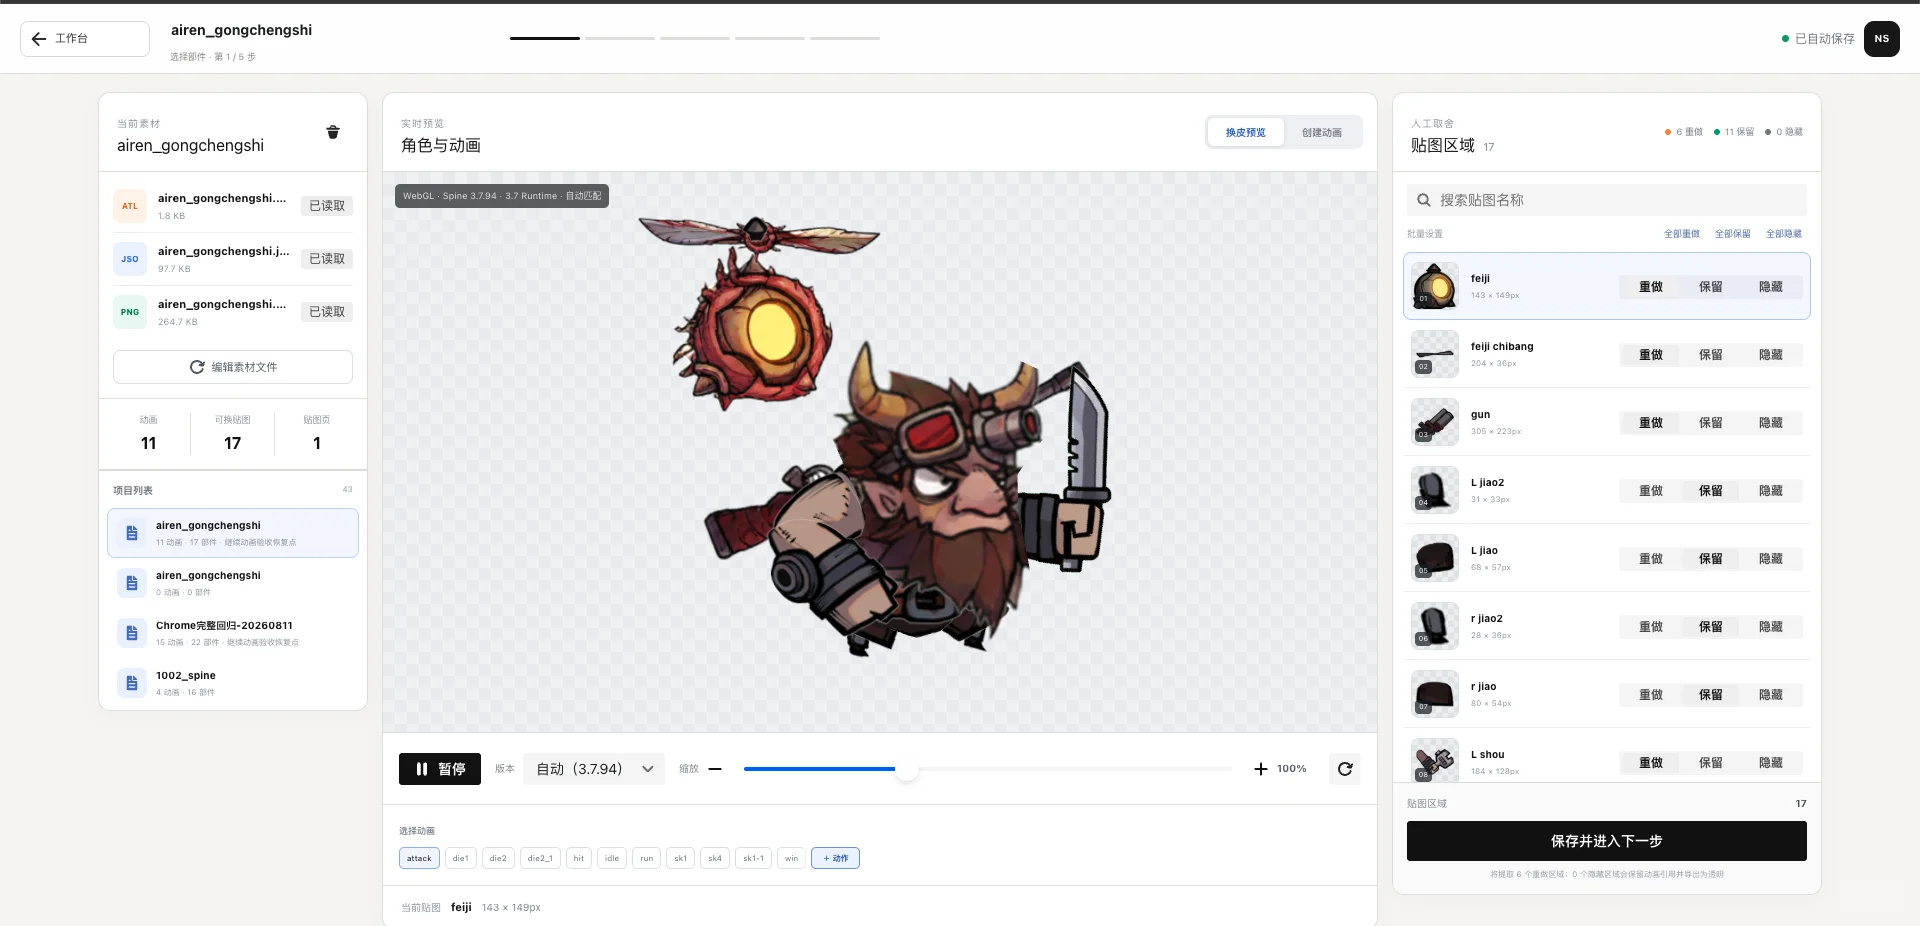
Task: Click the JSO file type icon
Action: point(130,259)
